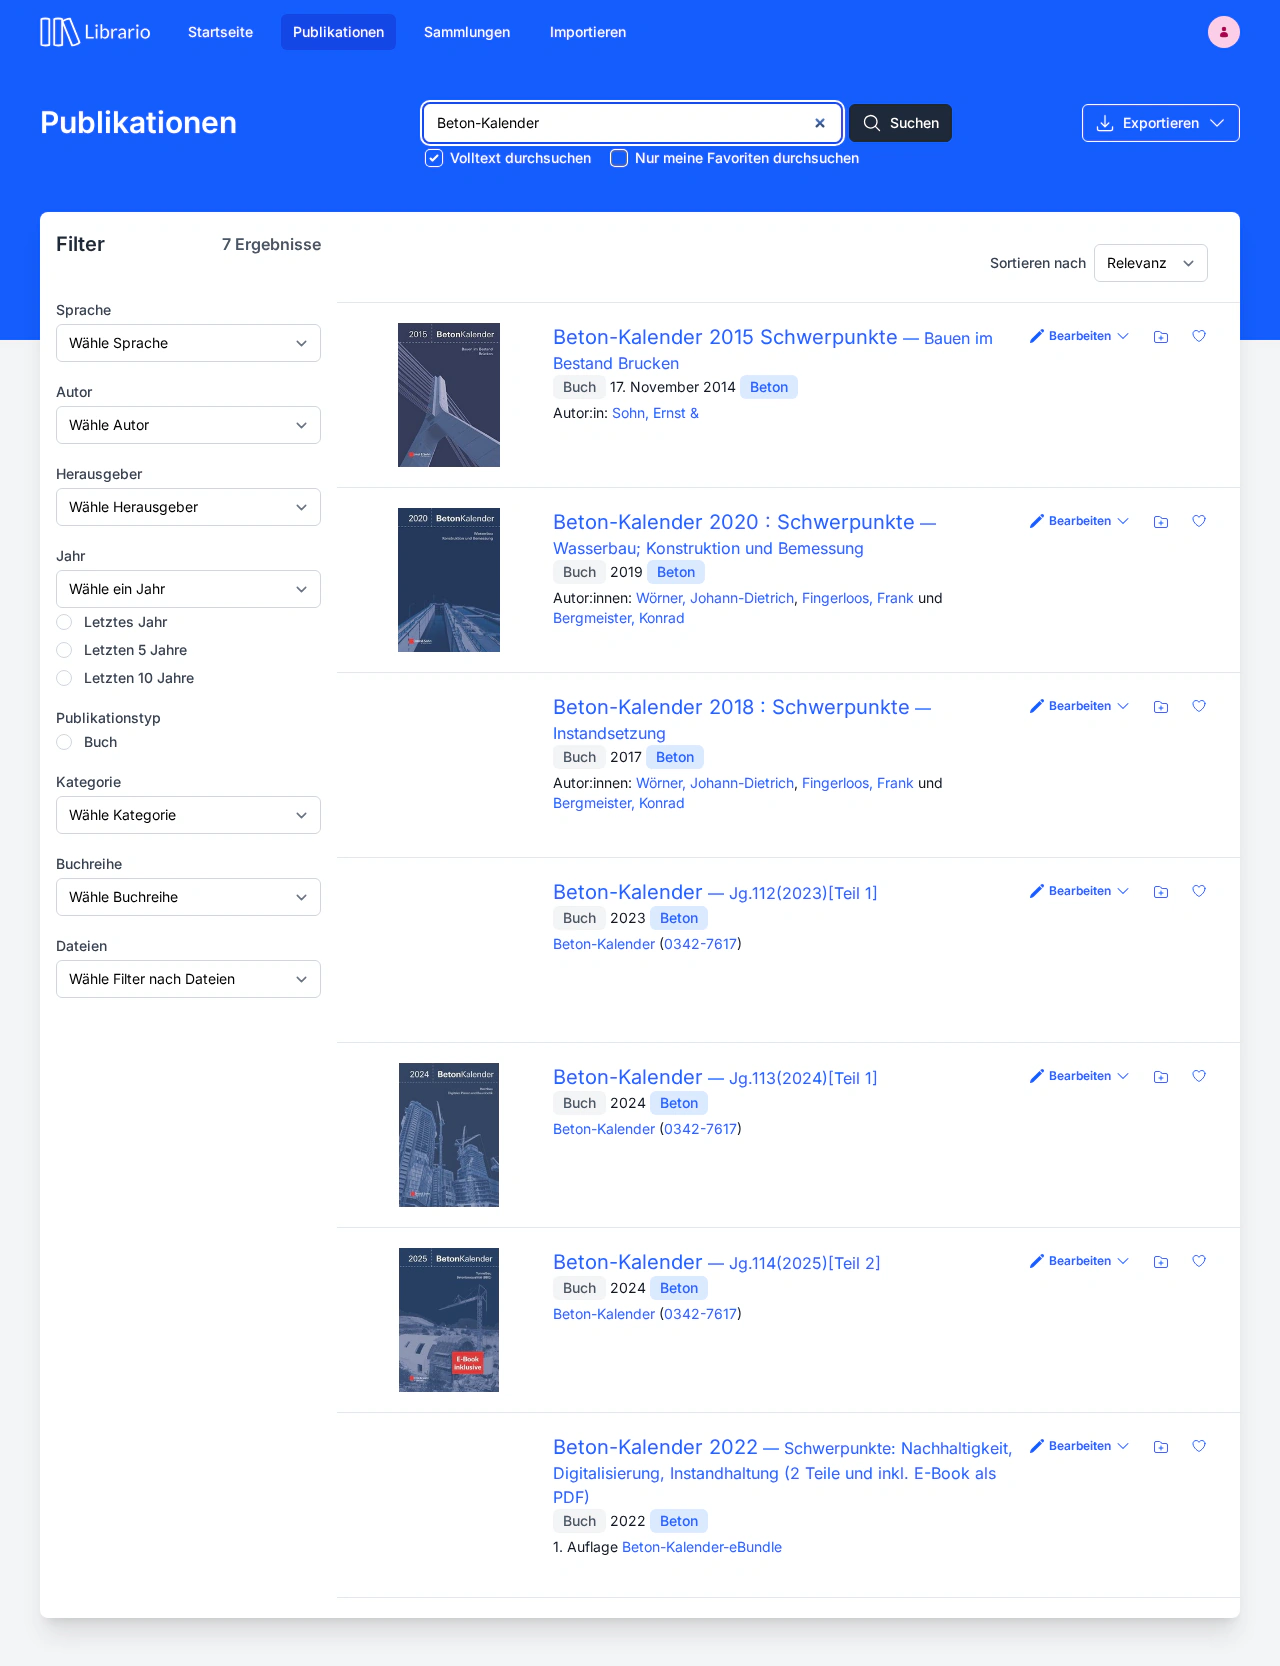Click the Beton tag on Beton-Kalender 2015

(769, 387)
